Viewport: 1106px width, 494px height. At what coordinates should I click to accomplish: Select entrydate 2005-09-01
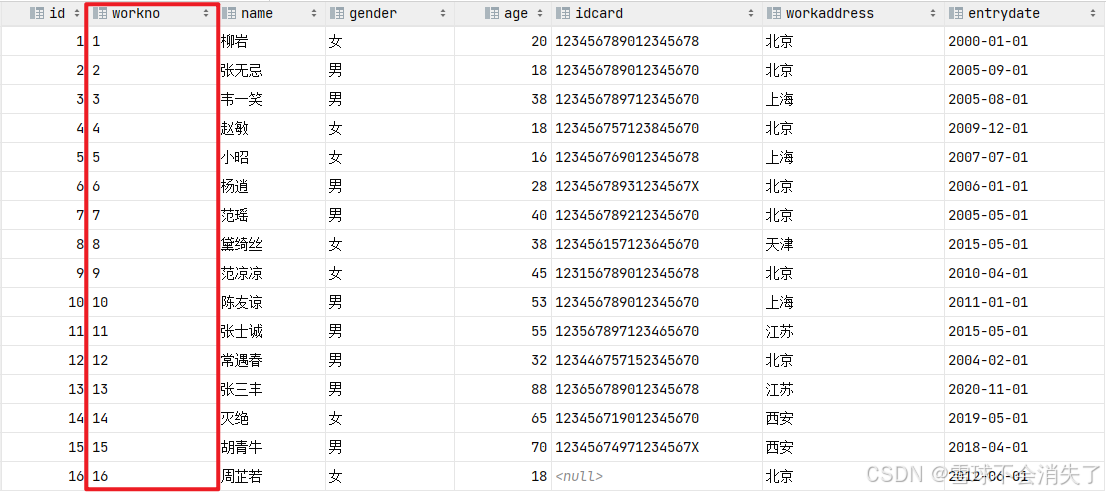(x=988, y=71)
